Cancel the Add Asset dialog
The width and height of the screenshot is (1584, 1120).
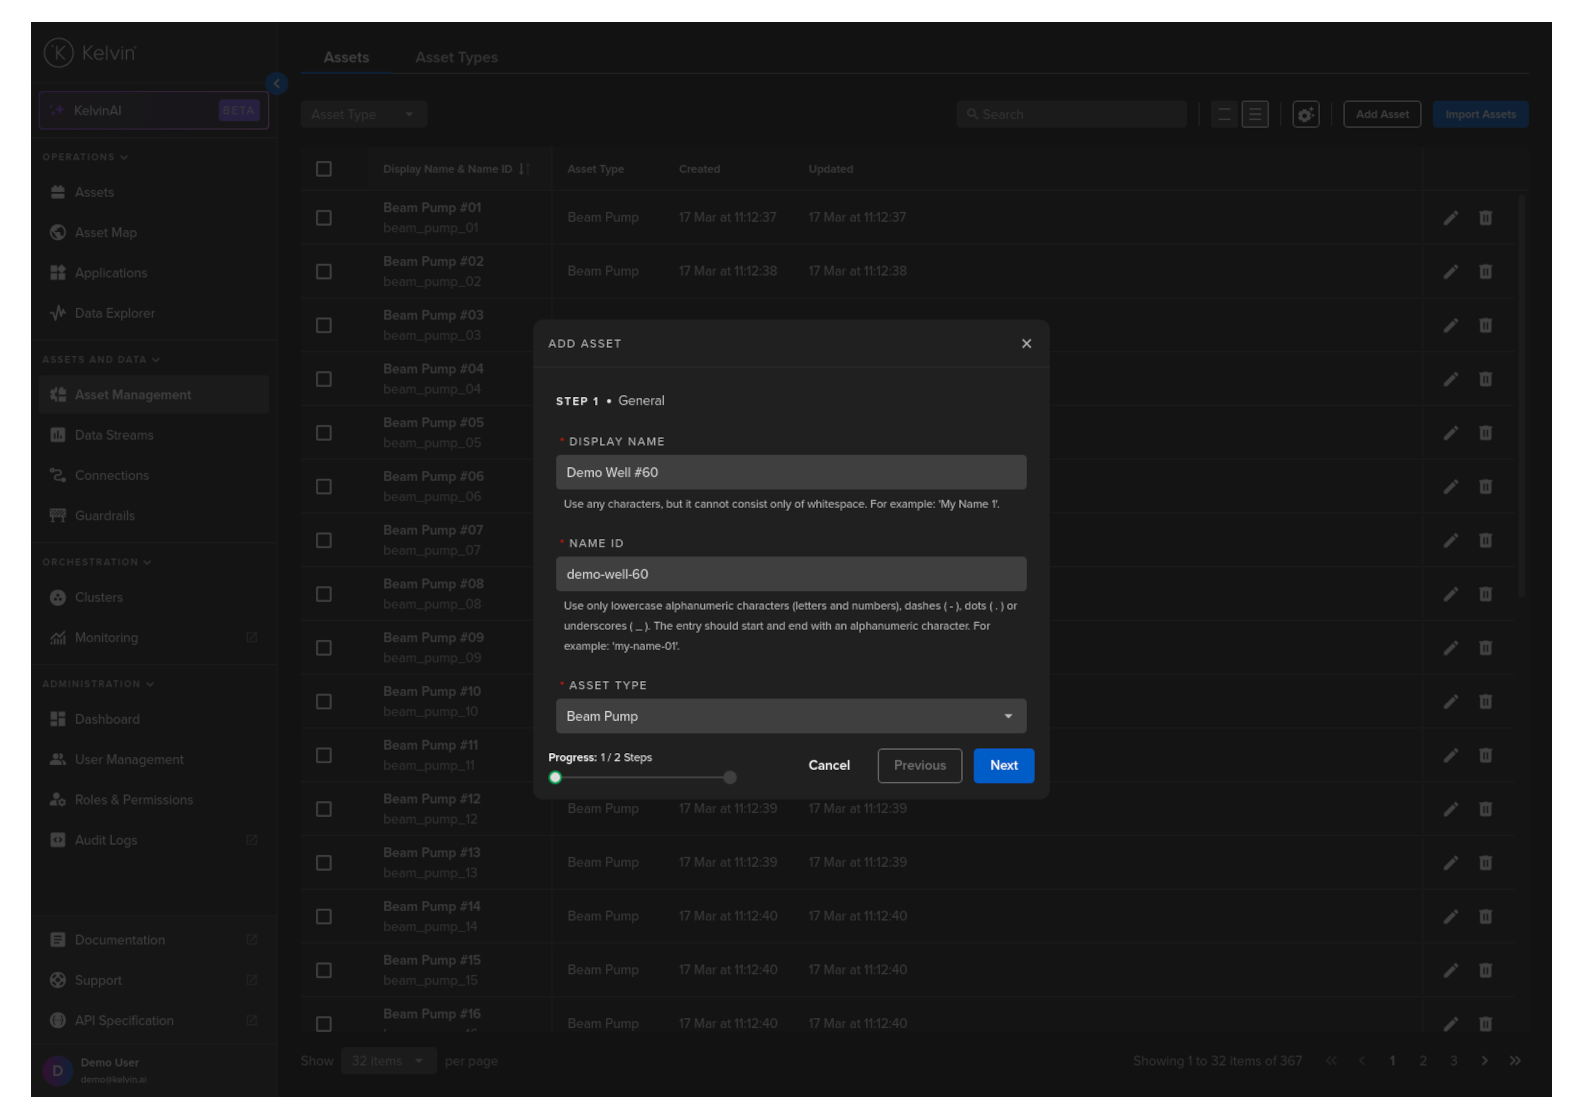click(828, 766)
